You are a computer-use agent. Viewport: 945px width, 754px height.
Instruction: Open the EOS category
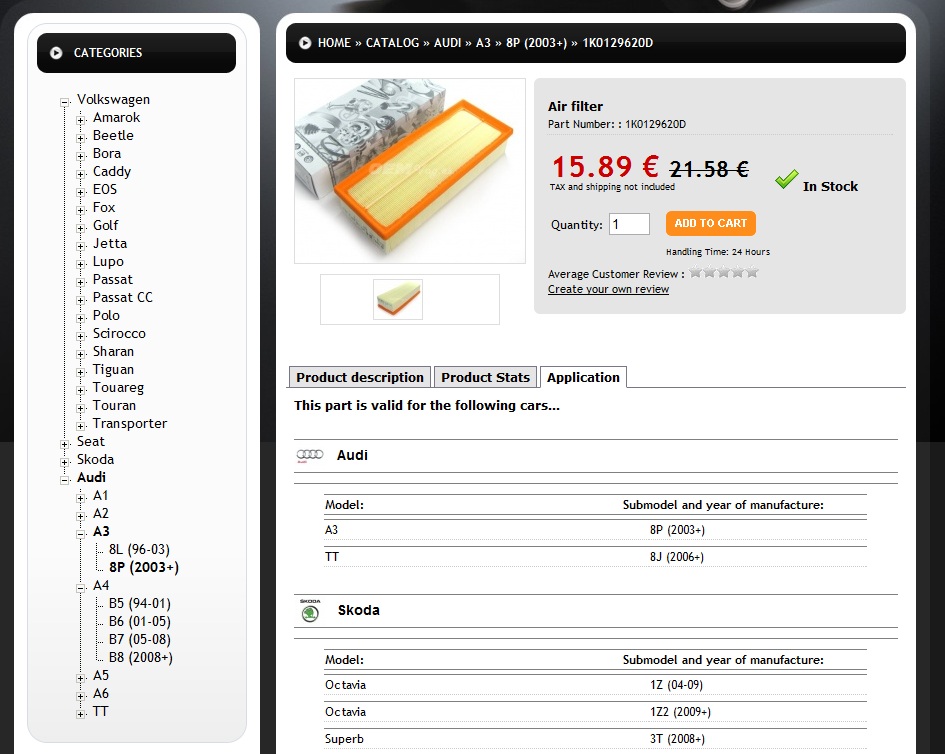tap(105, 189)
